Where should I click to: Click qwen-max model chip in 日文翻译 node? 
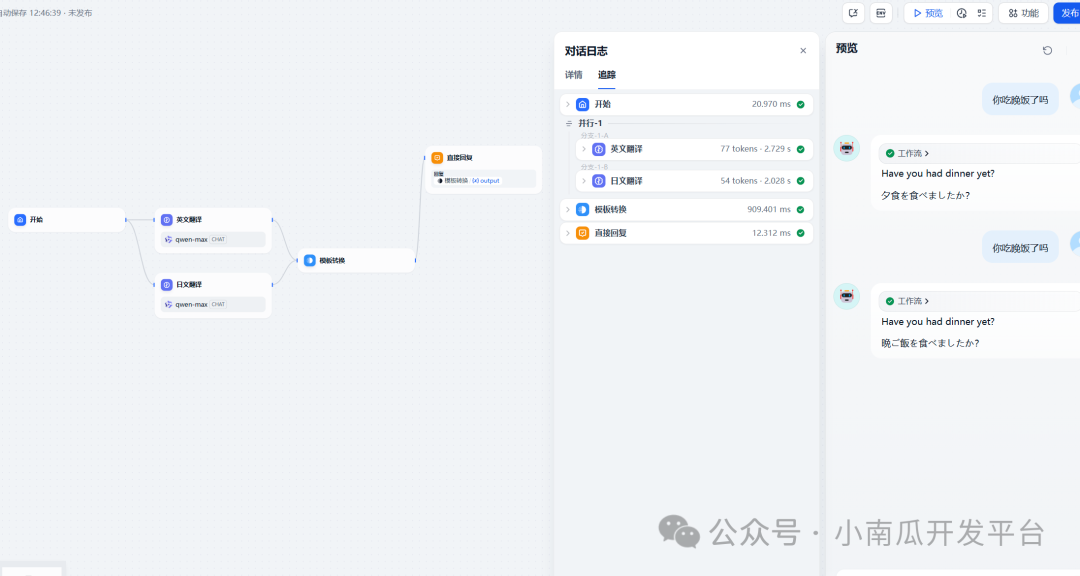pos(213,304)
